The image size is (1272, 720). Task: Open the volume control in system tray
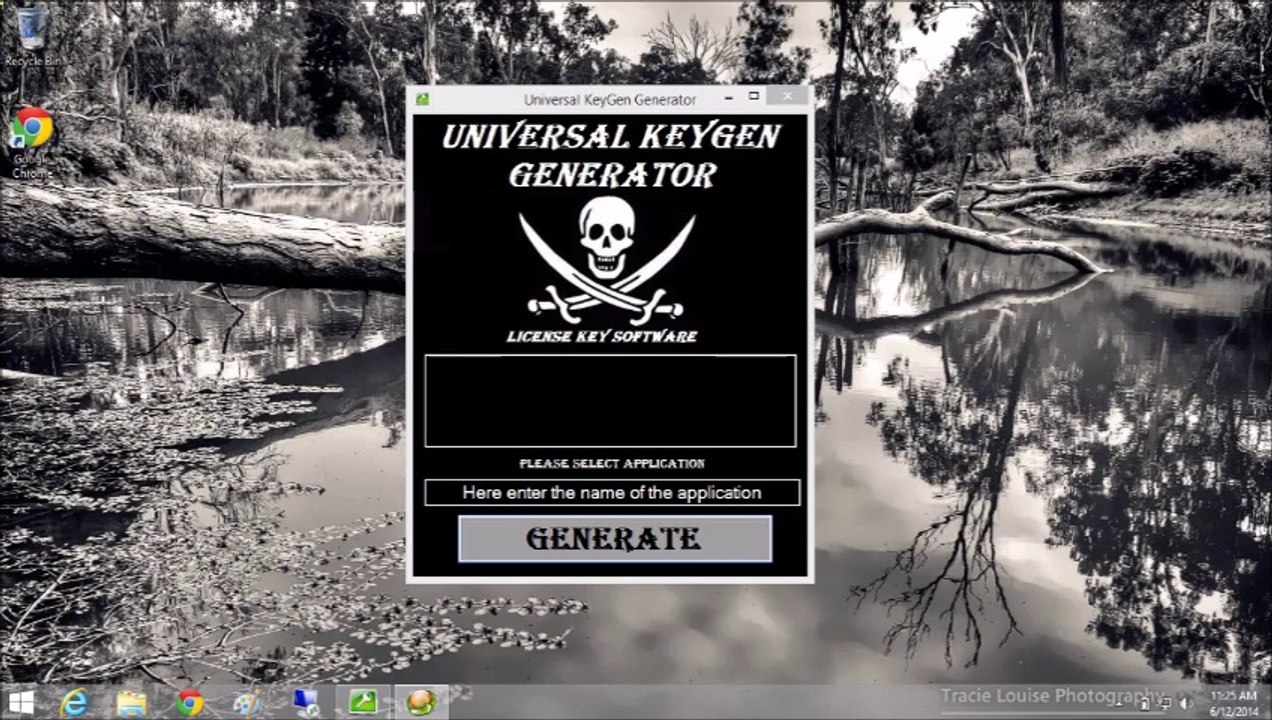[x=1187, y=703]
